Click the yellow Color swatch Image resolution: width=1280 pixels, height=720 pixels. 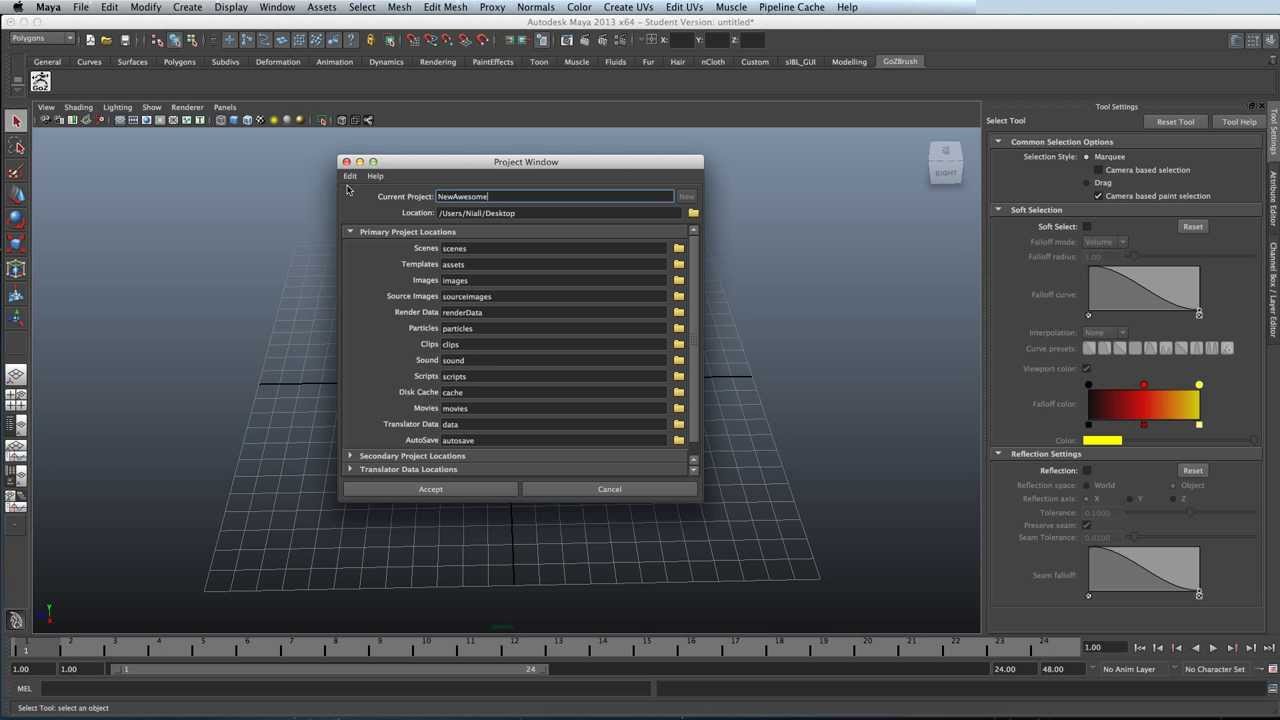pyautogui.click(x=1101, y=441)
